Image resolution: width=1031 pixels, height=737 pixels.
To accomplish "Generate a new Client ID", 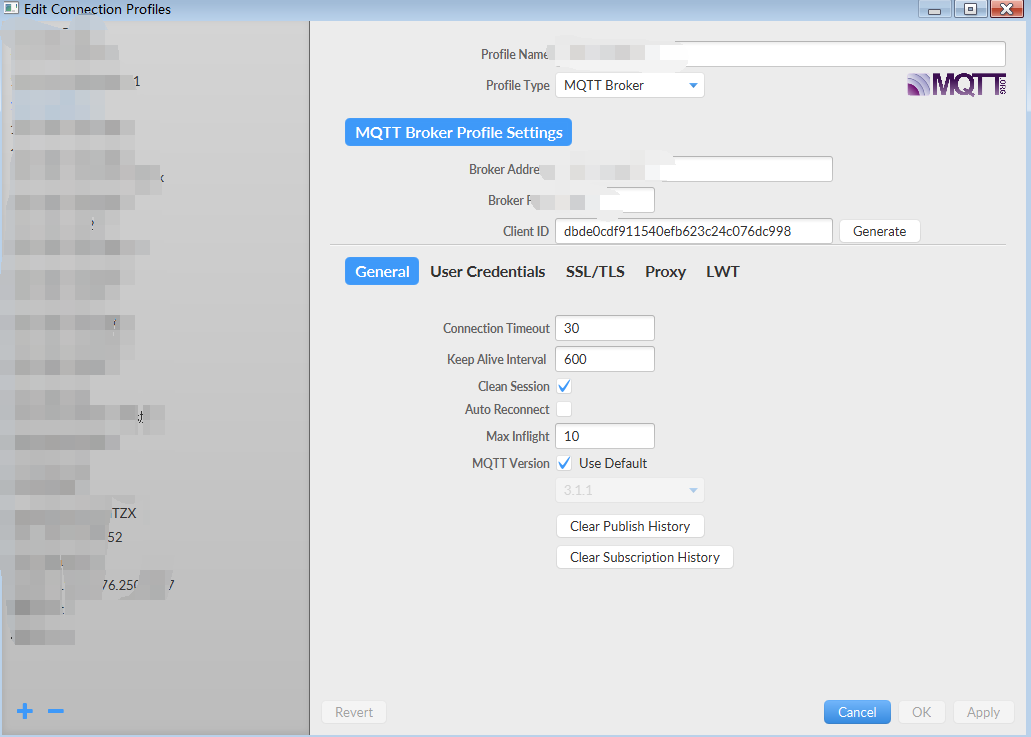I will click(x=879, y=231).
